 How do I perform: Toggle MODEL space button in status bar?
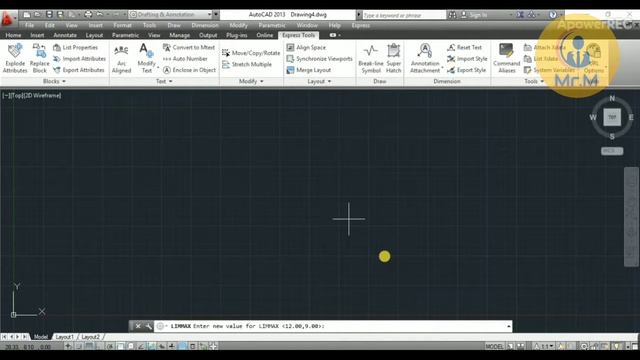(494, 346)
